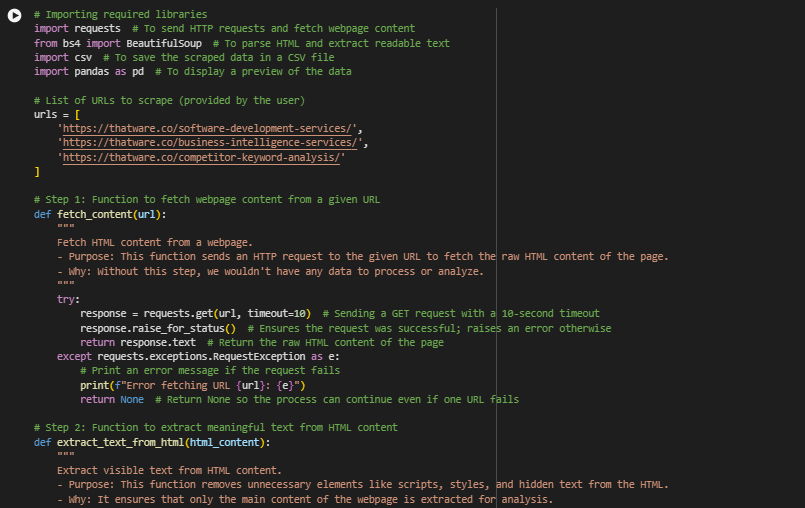This screenshot has height=508, width=805.
Task: Click the 'import requests' line
Action: (x=77, y=28)
